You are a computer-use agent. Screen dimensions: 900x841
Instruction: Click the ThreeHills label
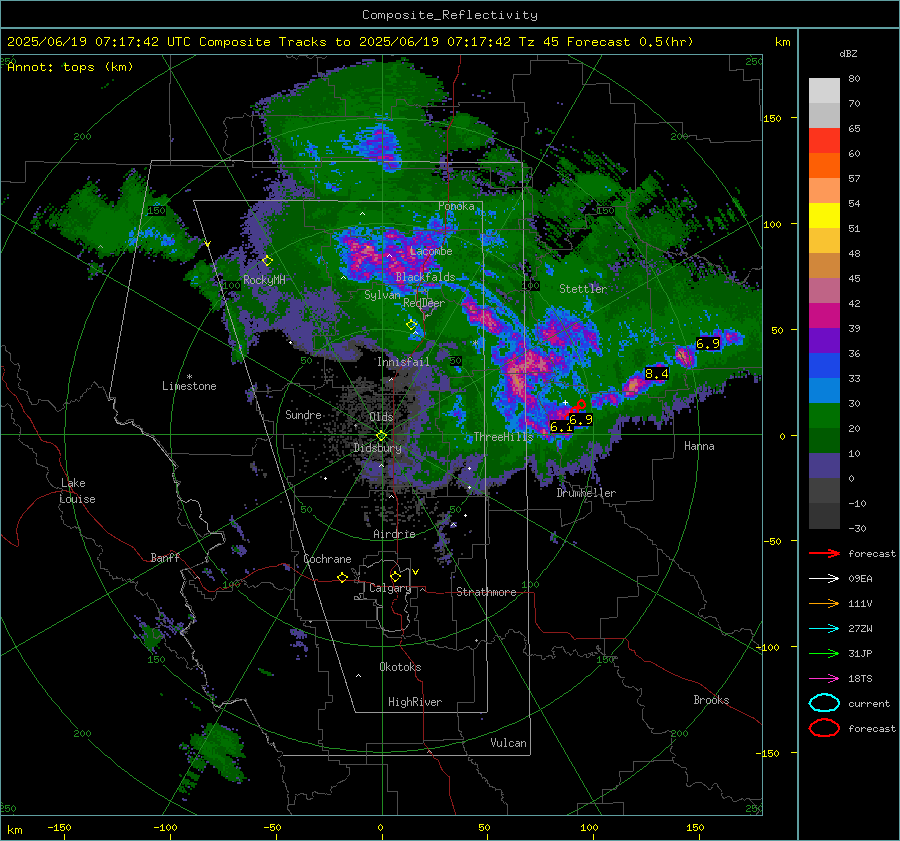coord(503,437)
